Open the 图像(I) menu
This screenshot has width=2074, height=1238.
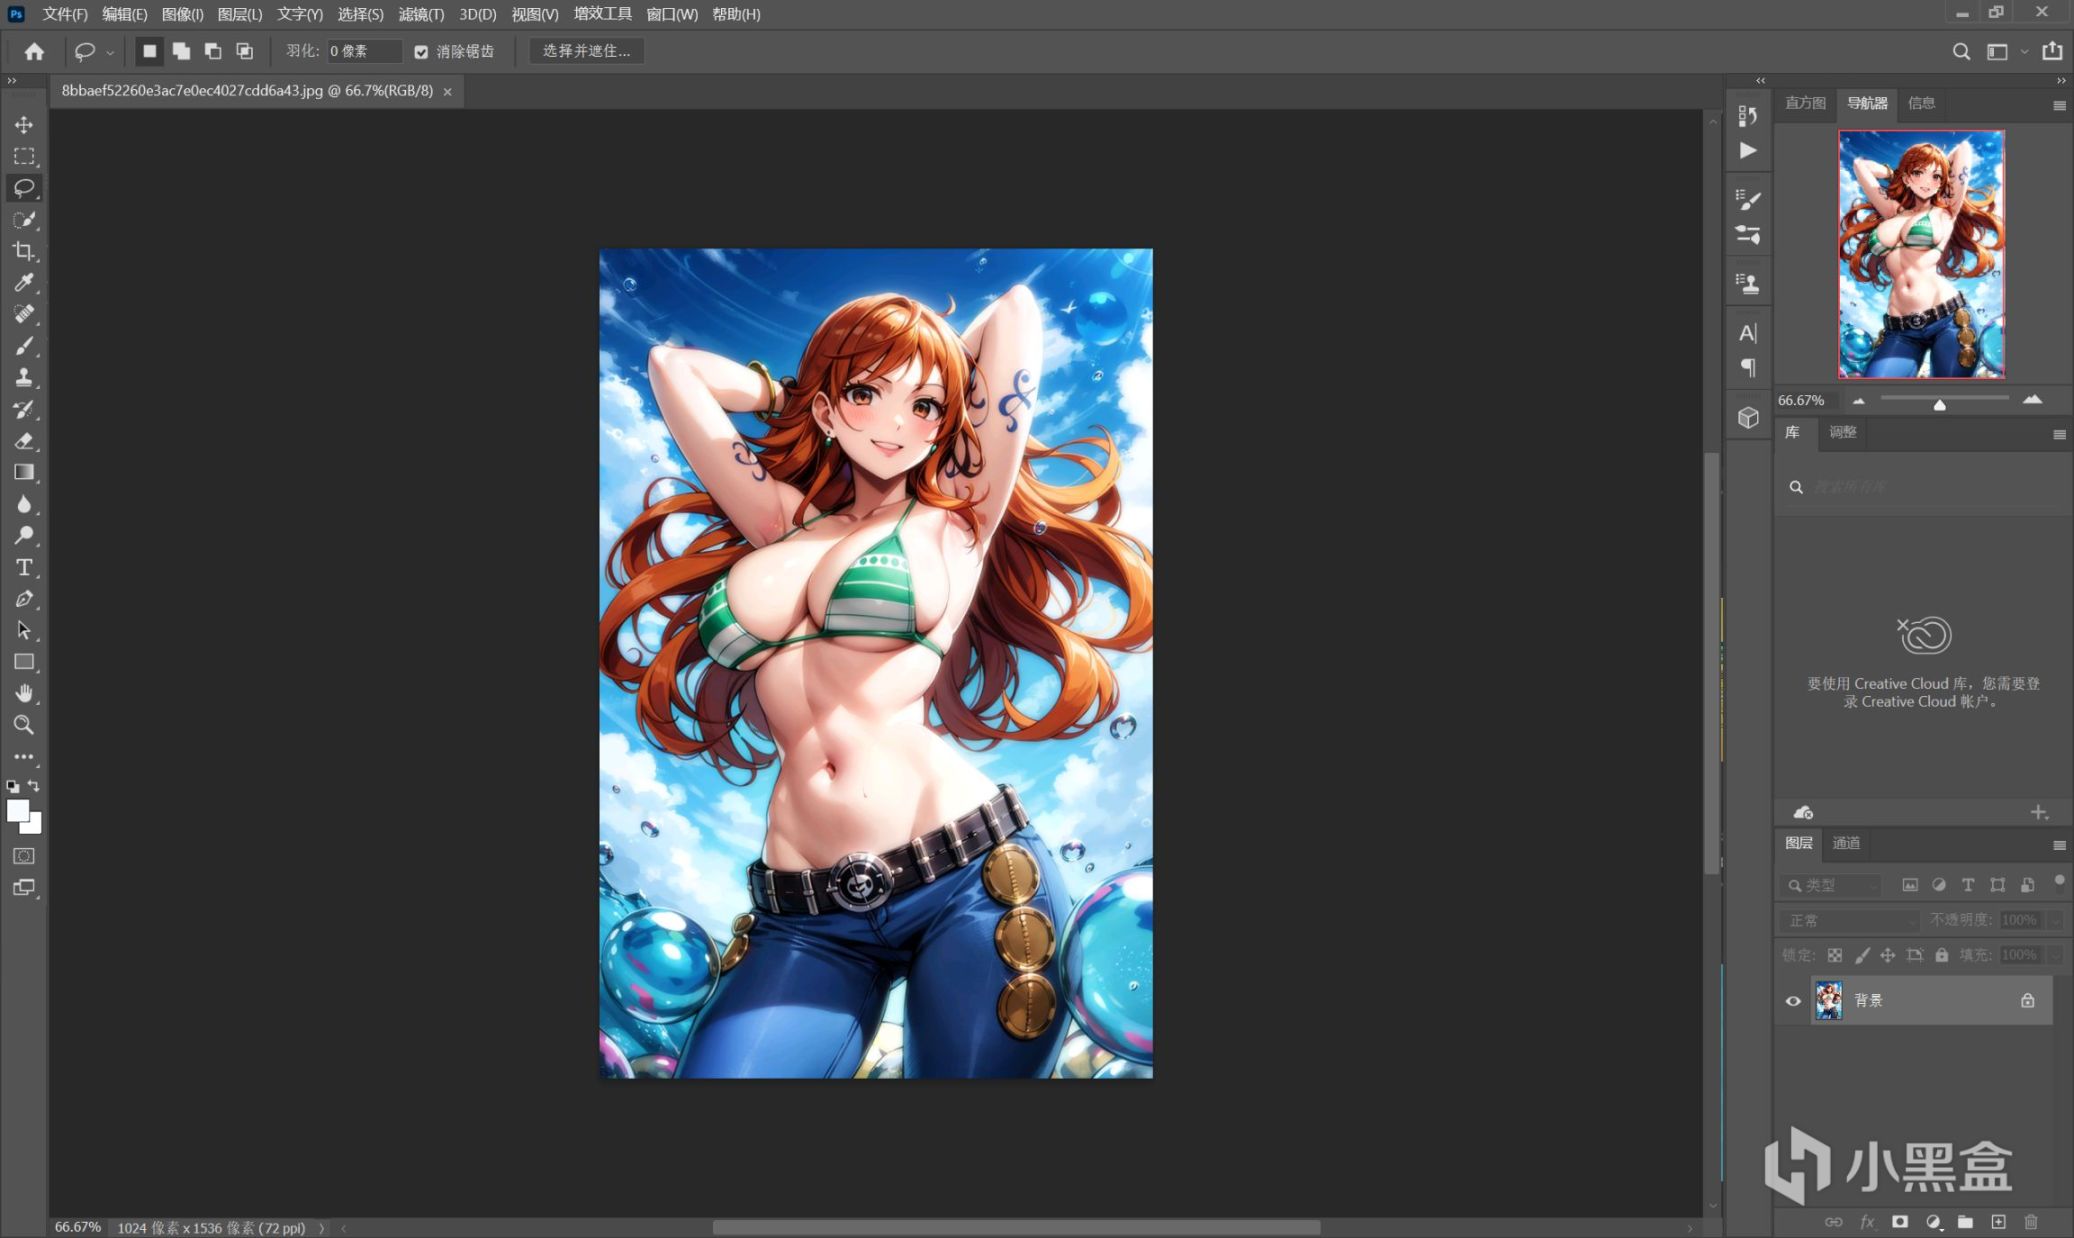[x=182, y=14]
